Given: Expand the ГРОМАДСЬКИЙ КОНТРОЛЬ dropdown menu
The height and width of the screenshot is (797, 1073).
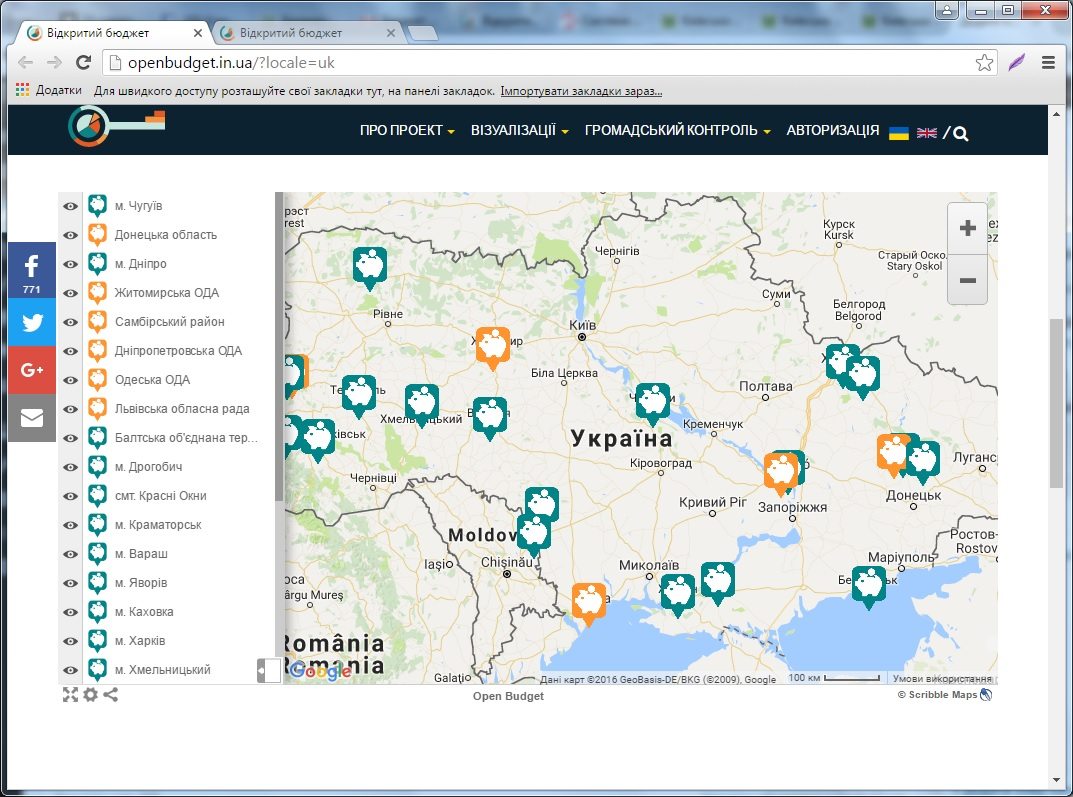Looking at the screenshot, I should 677,130.
